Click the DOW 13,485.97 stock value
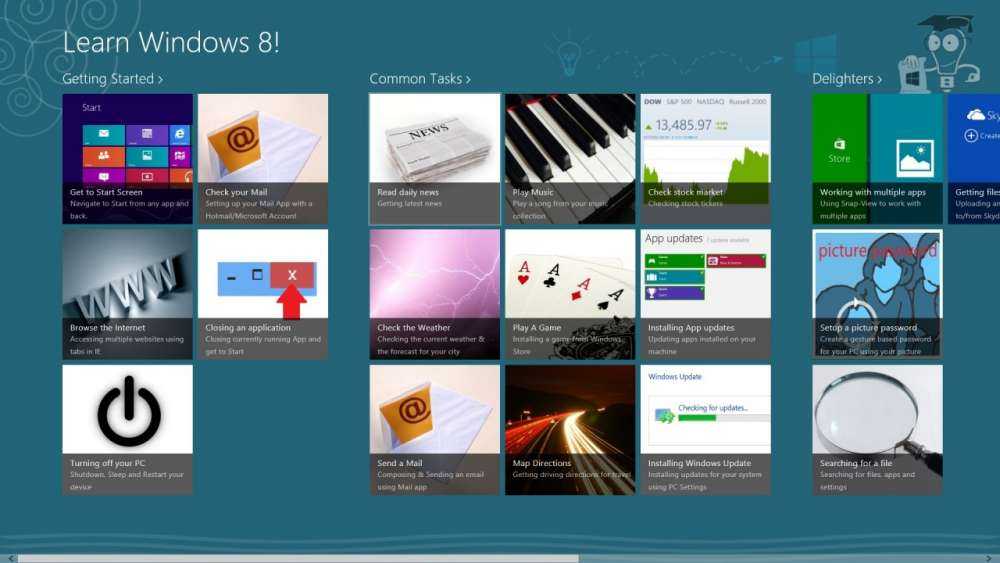 pyautogui.click(x=683, y=125)
